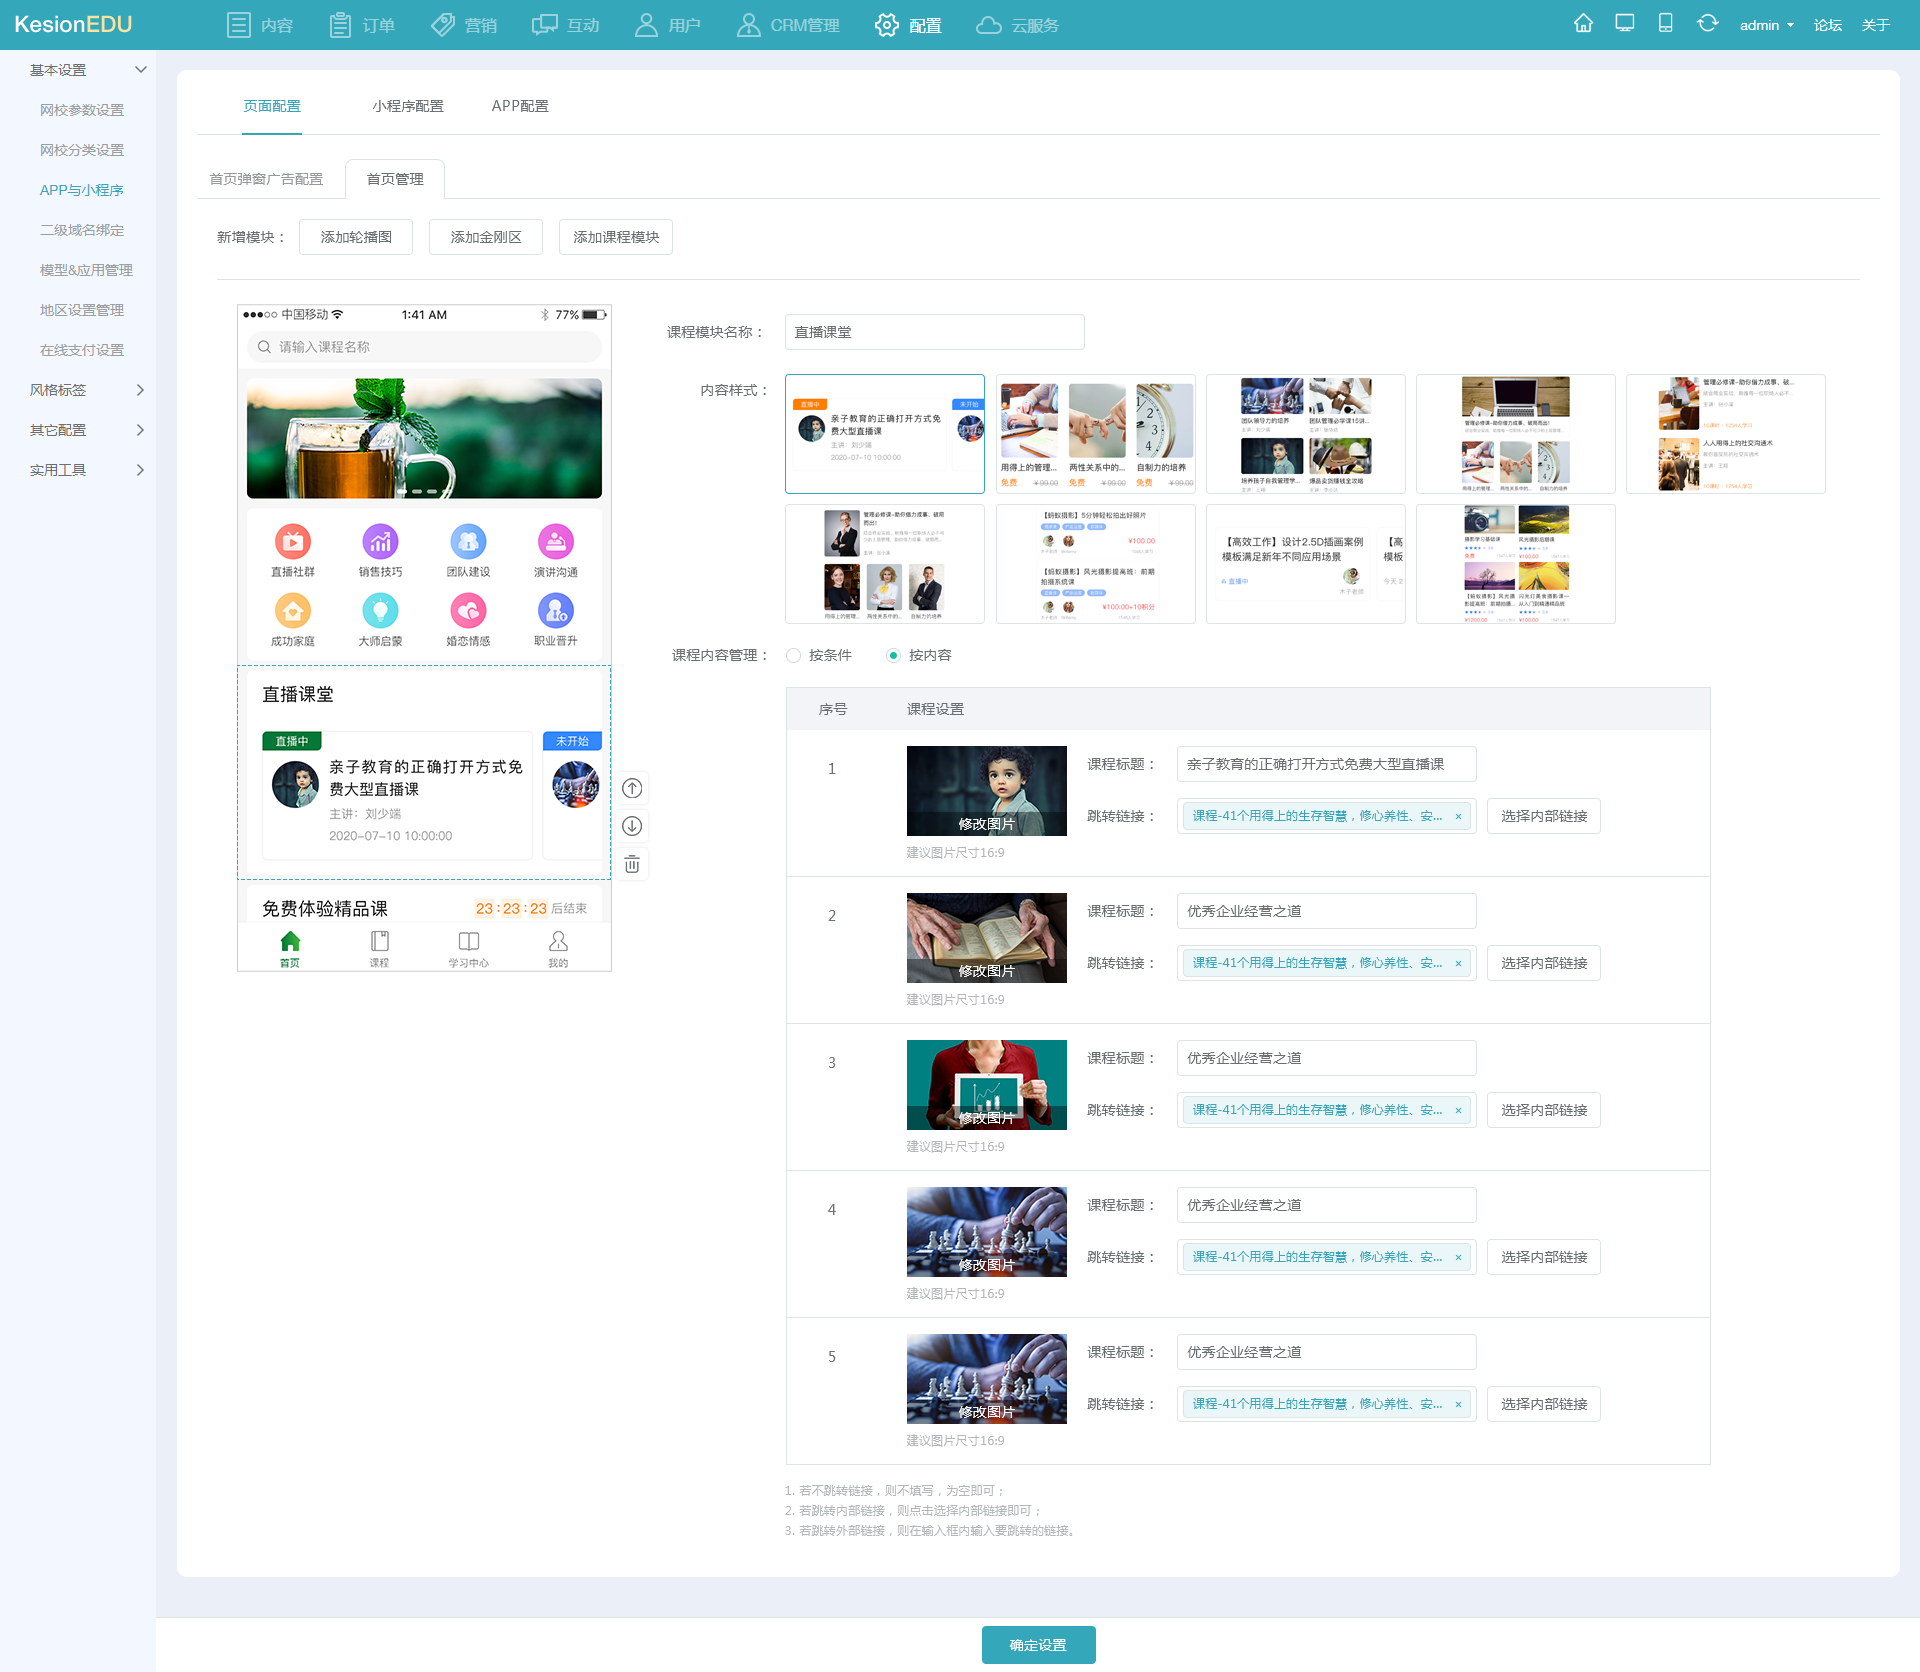Select 按条件 radio button for course management
Image resolution: width=1920 pixels, height=1672 pixels.
[x=792, y=655]
